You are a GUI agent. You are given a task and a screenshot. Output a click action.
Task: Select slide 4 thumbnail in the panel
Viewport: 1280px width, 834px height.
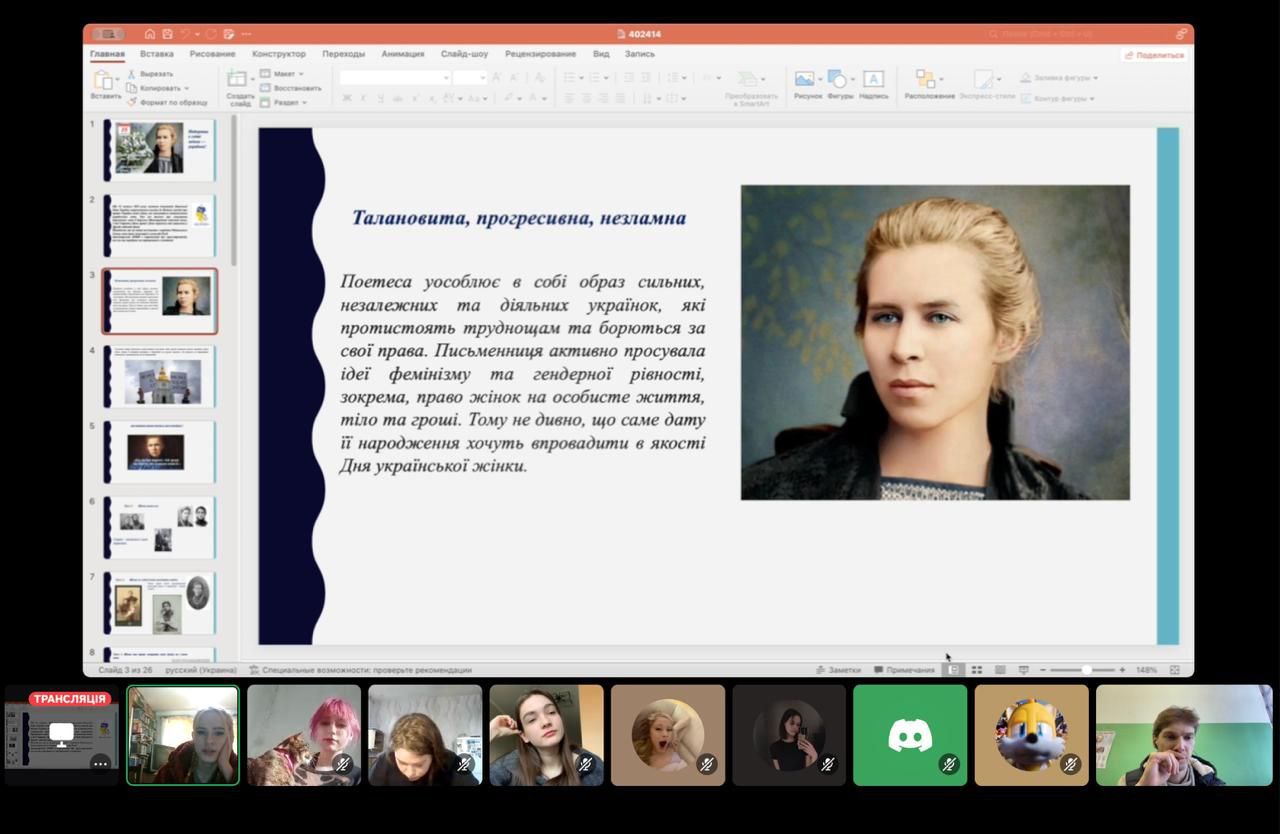tap(160, 377)
